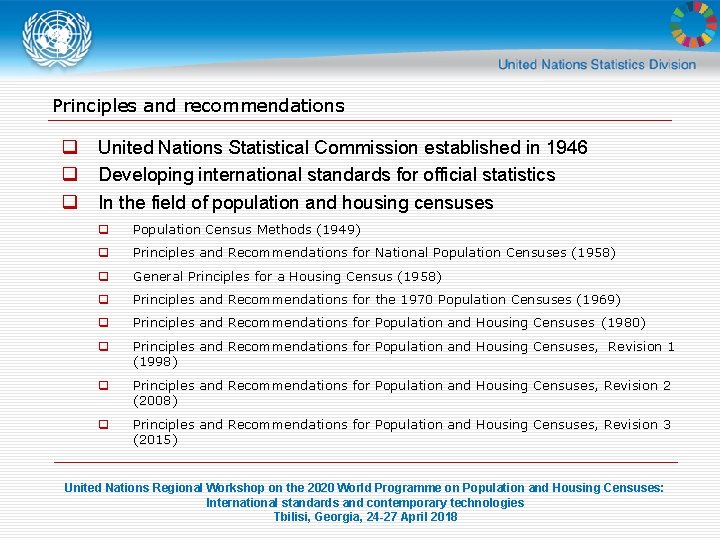Click the United Nations emblem logo
Image resolution: width=720 pixels, height=540 pixels.
point(57,39)
